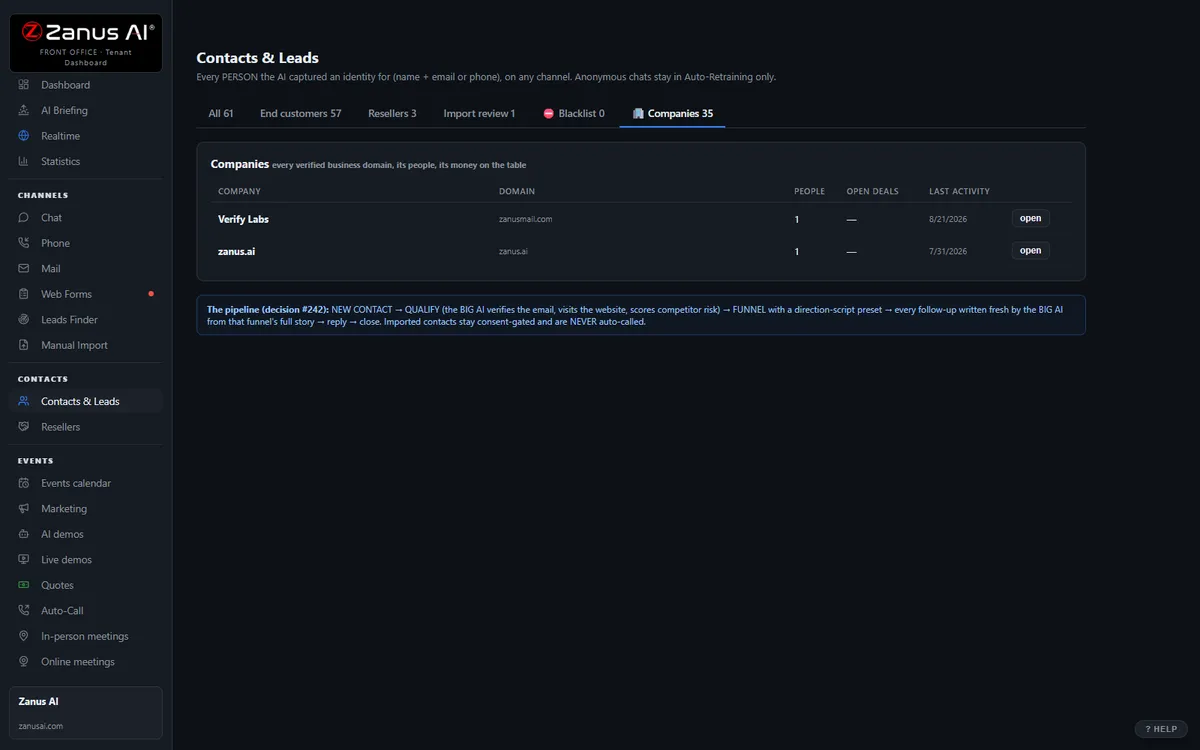This screenshot has width=1200, height=750.
Task: Switch to the All 61 tab
Action: click(221, 113)
